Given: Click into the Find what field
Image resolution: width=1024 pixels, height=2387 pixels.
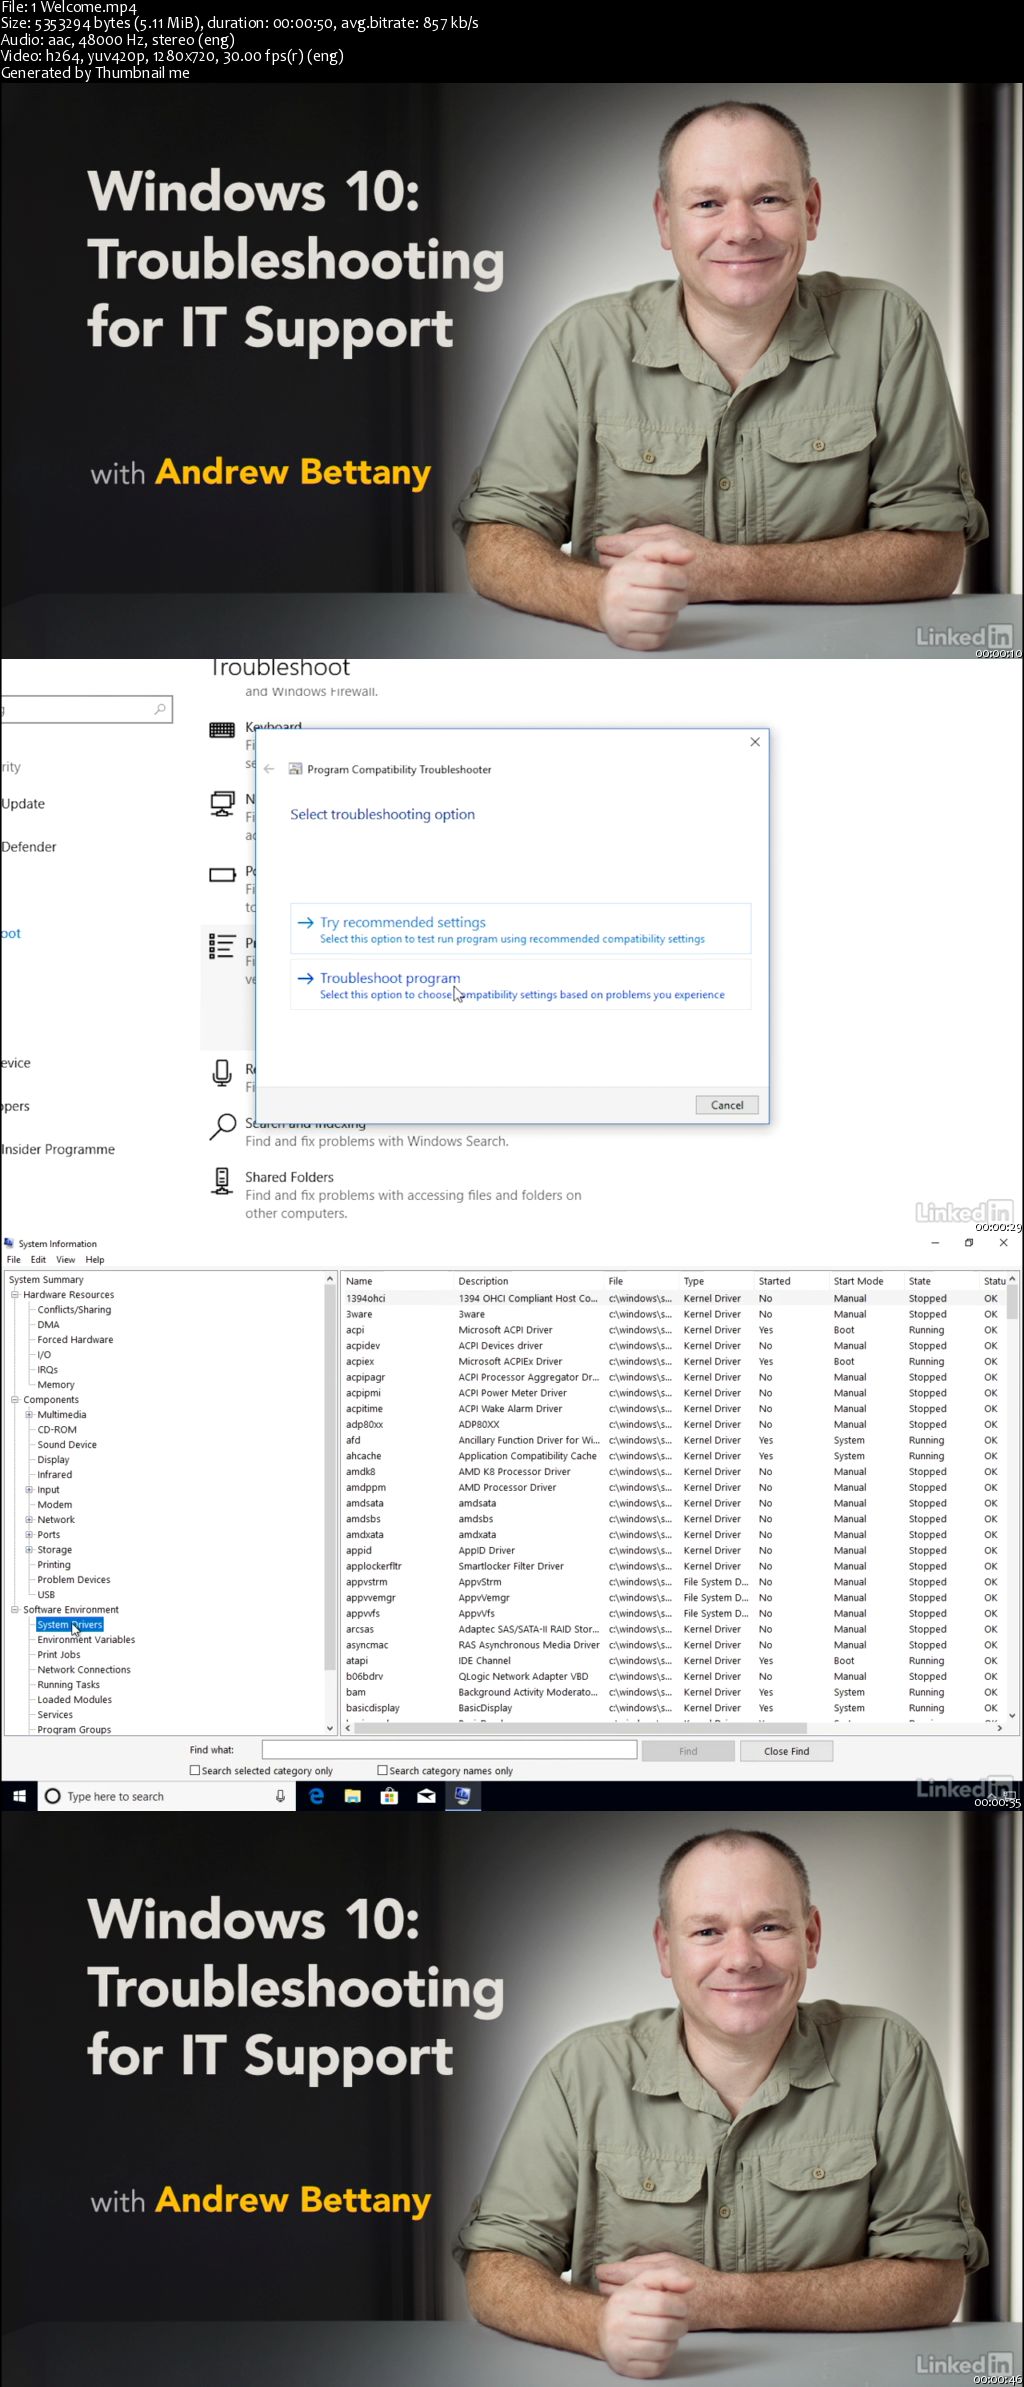Looking at the screenshot, I should pos(450,1749).
